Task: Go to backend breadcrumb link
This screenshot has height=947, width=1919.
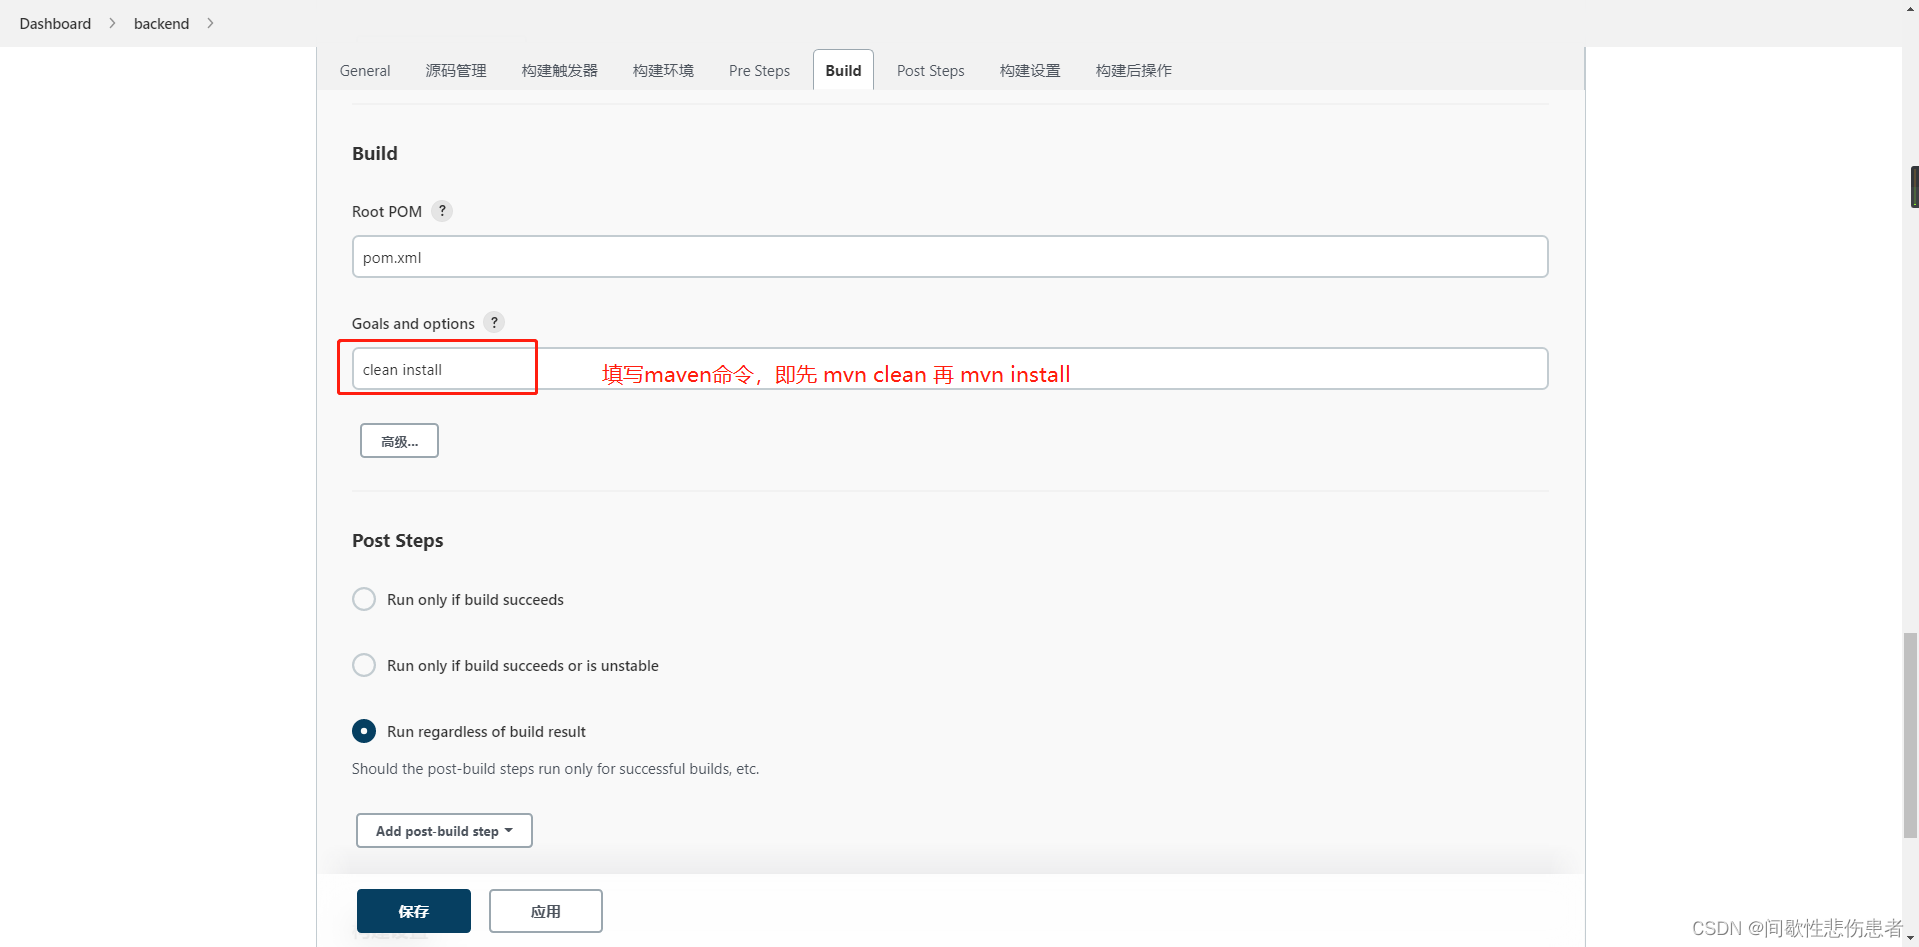Action: (161, 23)
